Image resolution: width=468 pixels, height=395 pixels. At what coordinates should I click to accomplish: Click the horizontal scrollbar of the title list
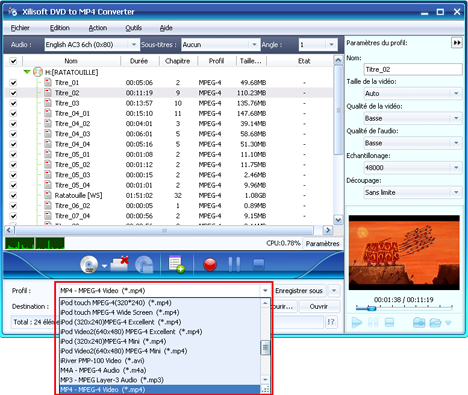[x=164, y=230]
